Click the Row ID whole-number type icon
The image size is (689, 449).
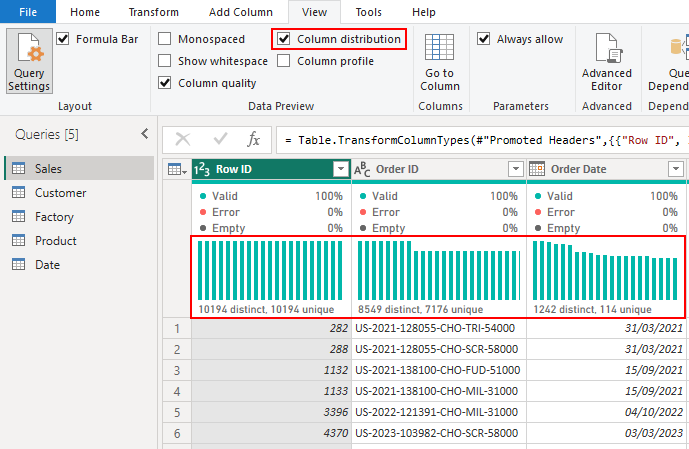[202, 170]
